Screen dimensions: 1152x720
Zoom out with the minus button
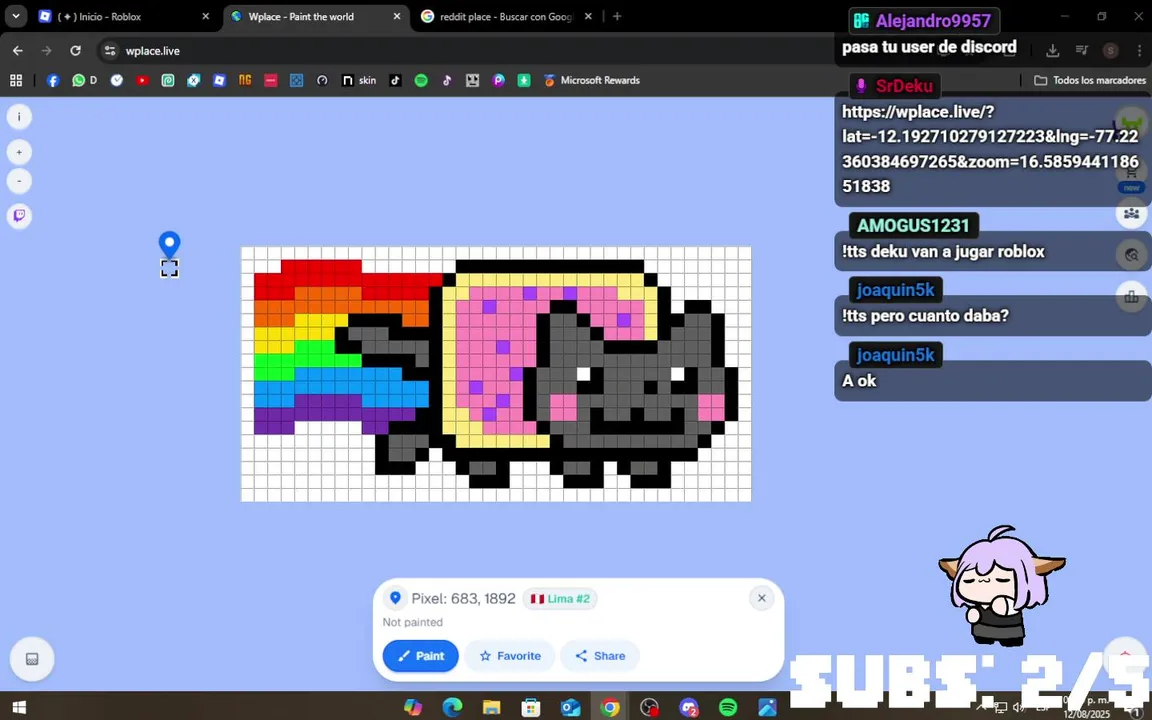pyautogui.click(x=19, y=181)
